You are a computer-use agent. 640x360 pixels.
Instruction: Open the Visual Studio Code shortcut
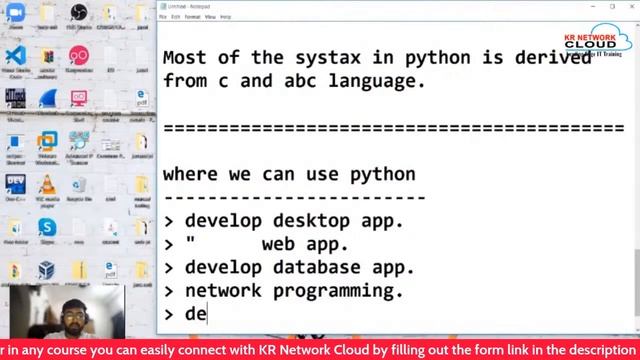pyautogui.click(x=16, y=56)
